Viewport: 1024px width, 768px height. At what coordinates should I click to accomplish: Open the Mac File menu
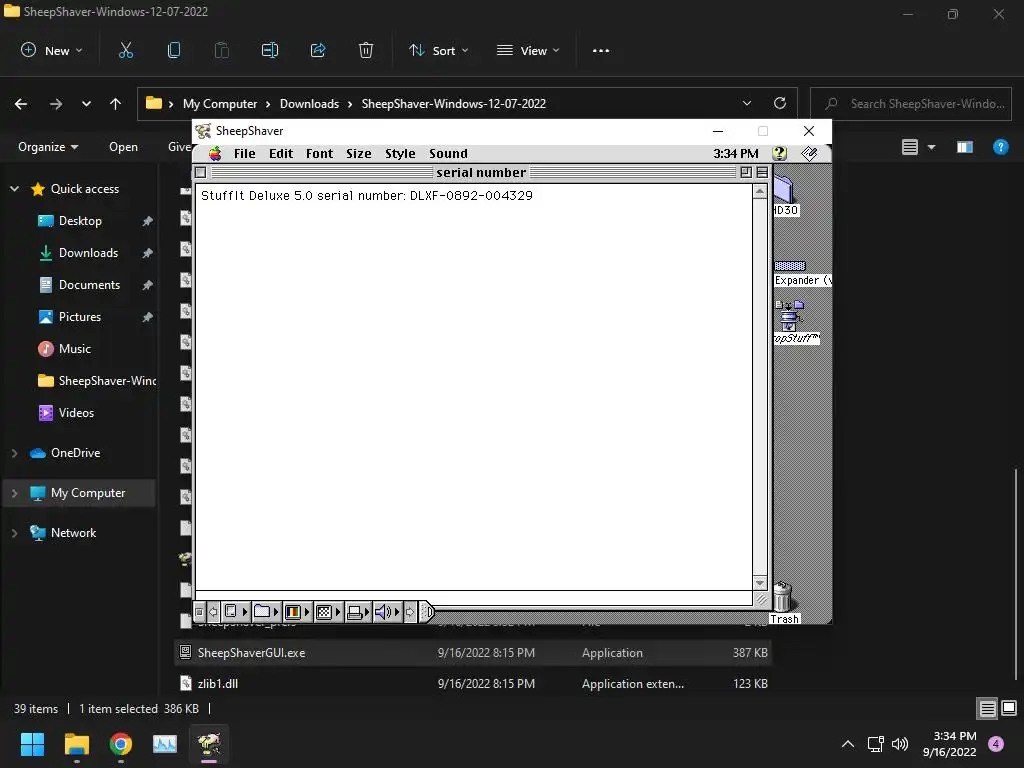pos(244,153)
